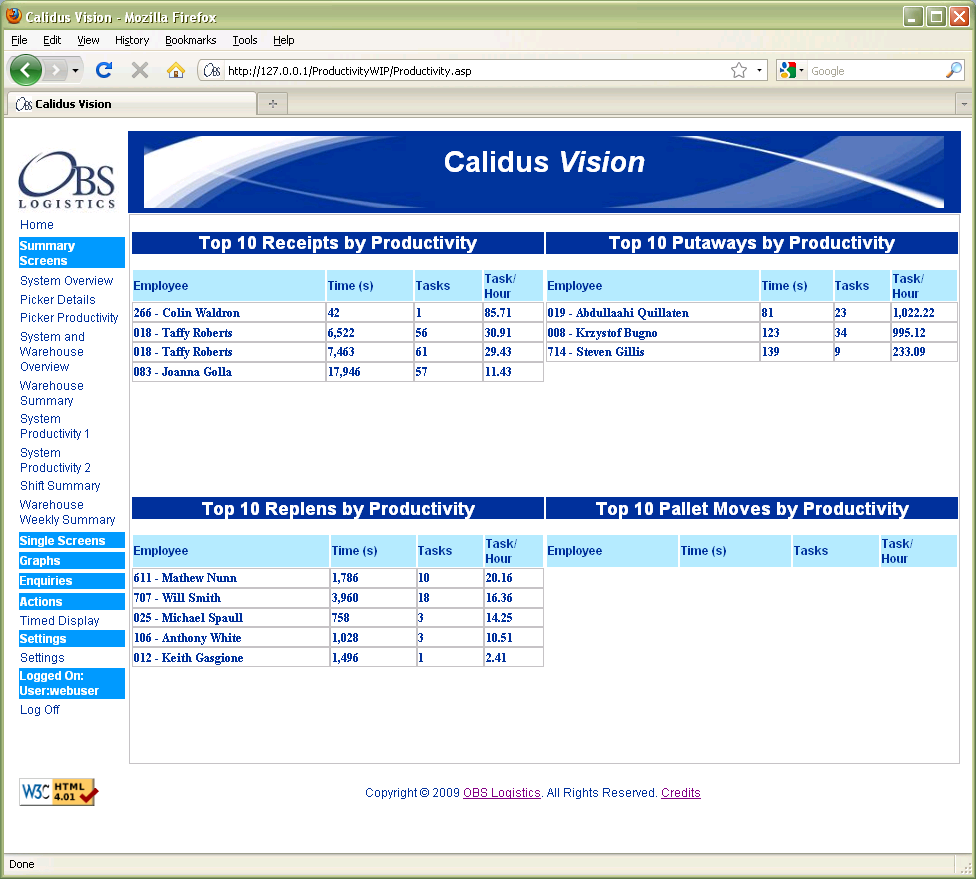Screen dimensions: 976x879
Task: Expand the Enquiries section
Action: (x=72, y=581)
